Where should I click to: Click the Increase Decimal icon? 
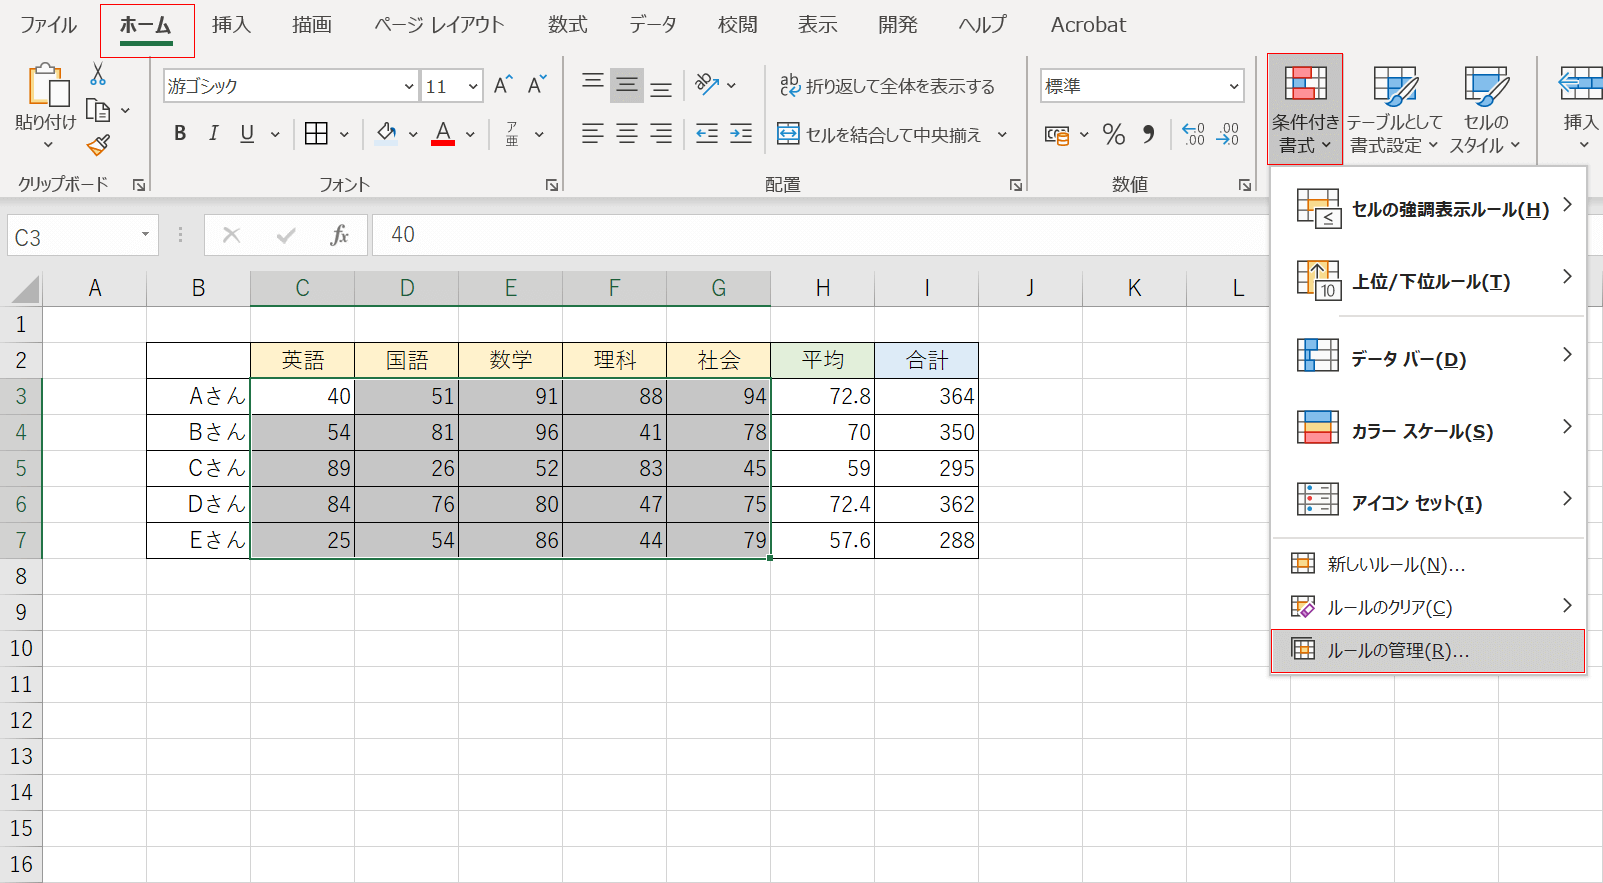[x=1193, y=134]
